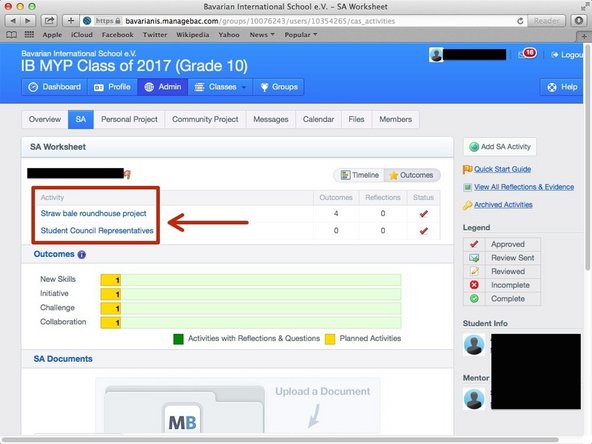Select the SA tab
The height and width of the screenshot is (444, 592).
tap(81, 119)
